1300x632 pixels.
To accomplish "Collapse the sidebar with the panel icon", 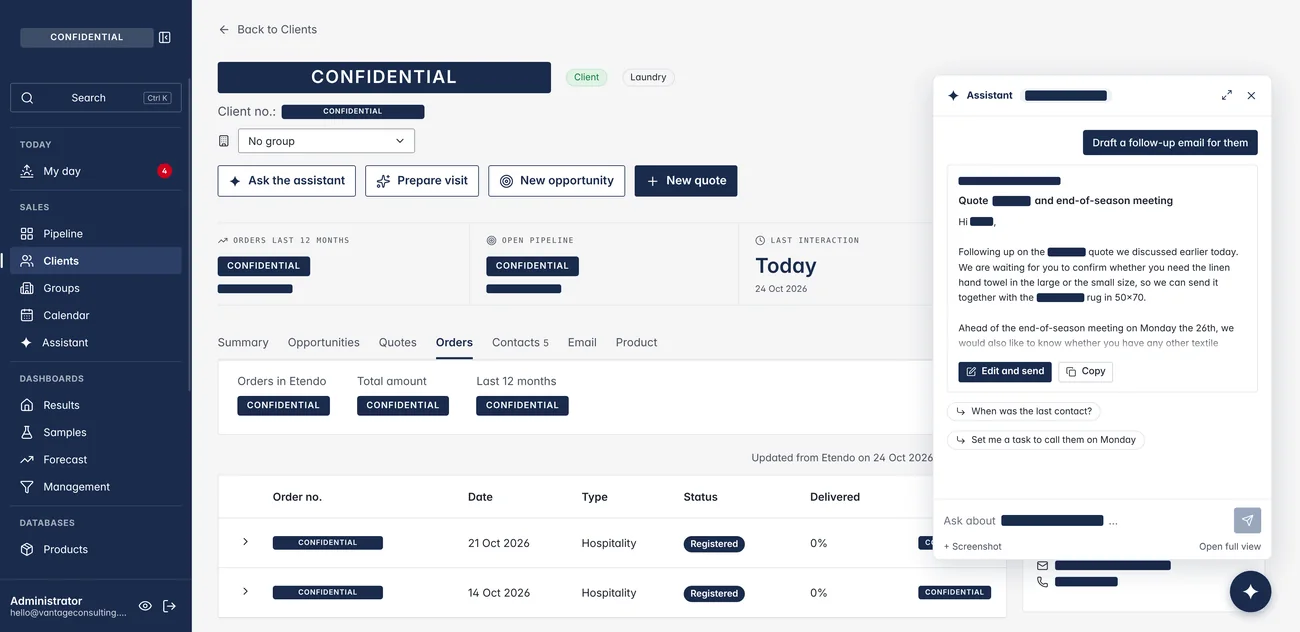I will (x=165, y=37).
